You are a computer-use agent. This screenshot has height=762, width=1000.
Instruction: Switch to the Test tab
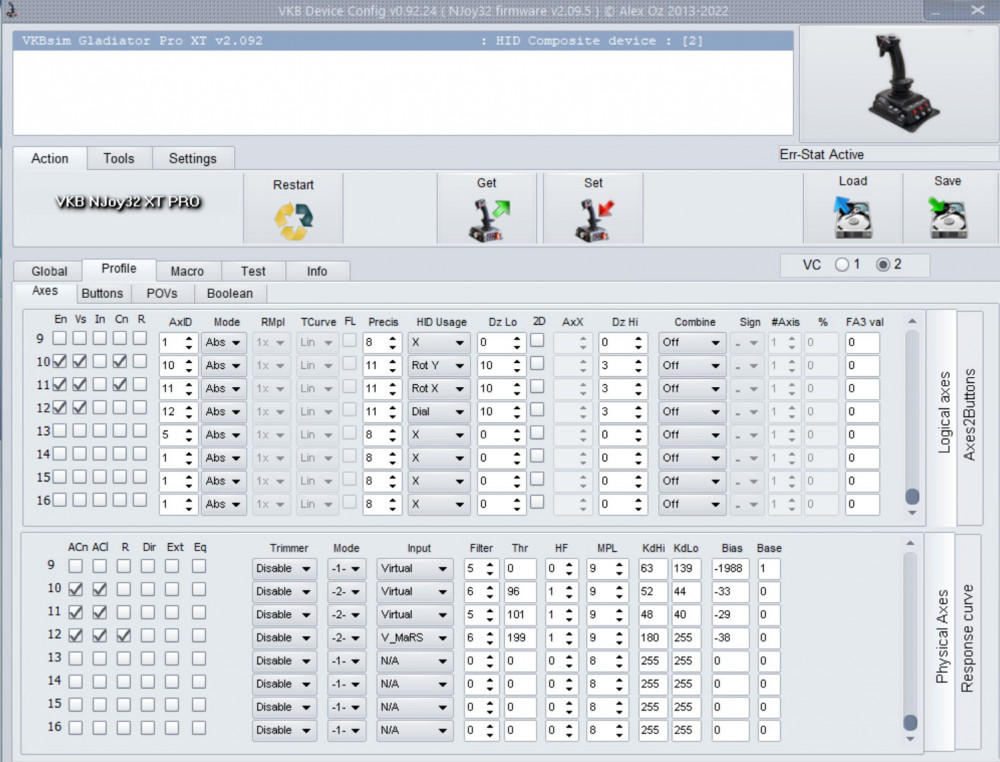[x=253, y=271]
